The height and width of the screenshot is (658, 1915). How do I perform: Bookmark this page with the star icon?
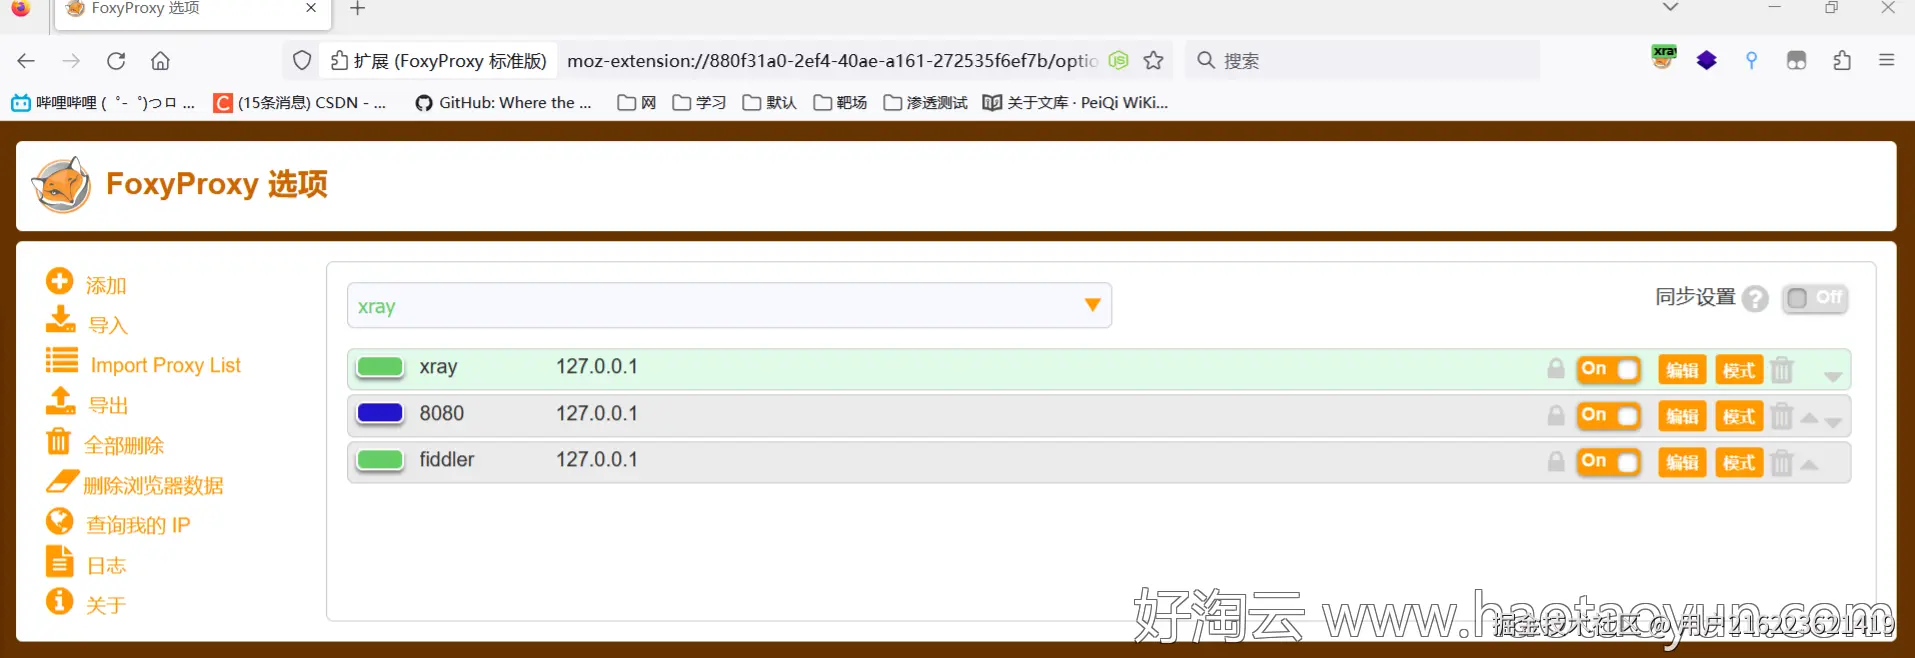coord(1154,61)
